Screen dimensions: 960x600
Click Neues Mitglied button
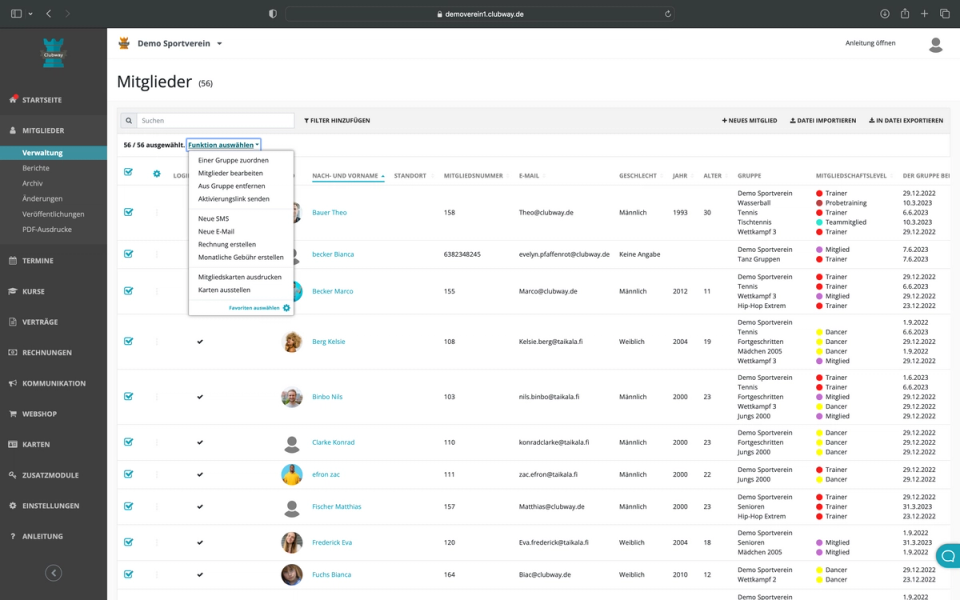pyautogui.click(x=749, y=121)
